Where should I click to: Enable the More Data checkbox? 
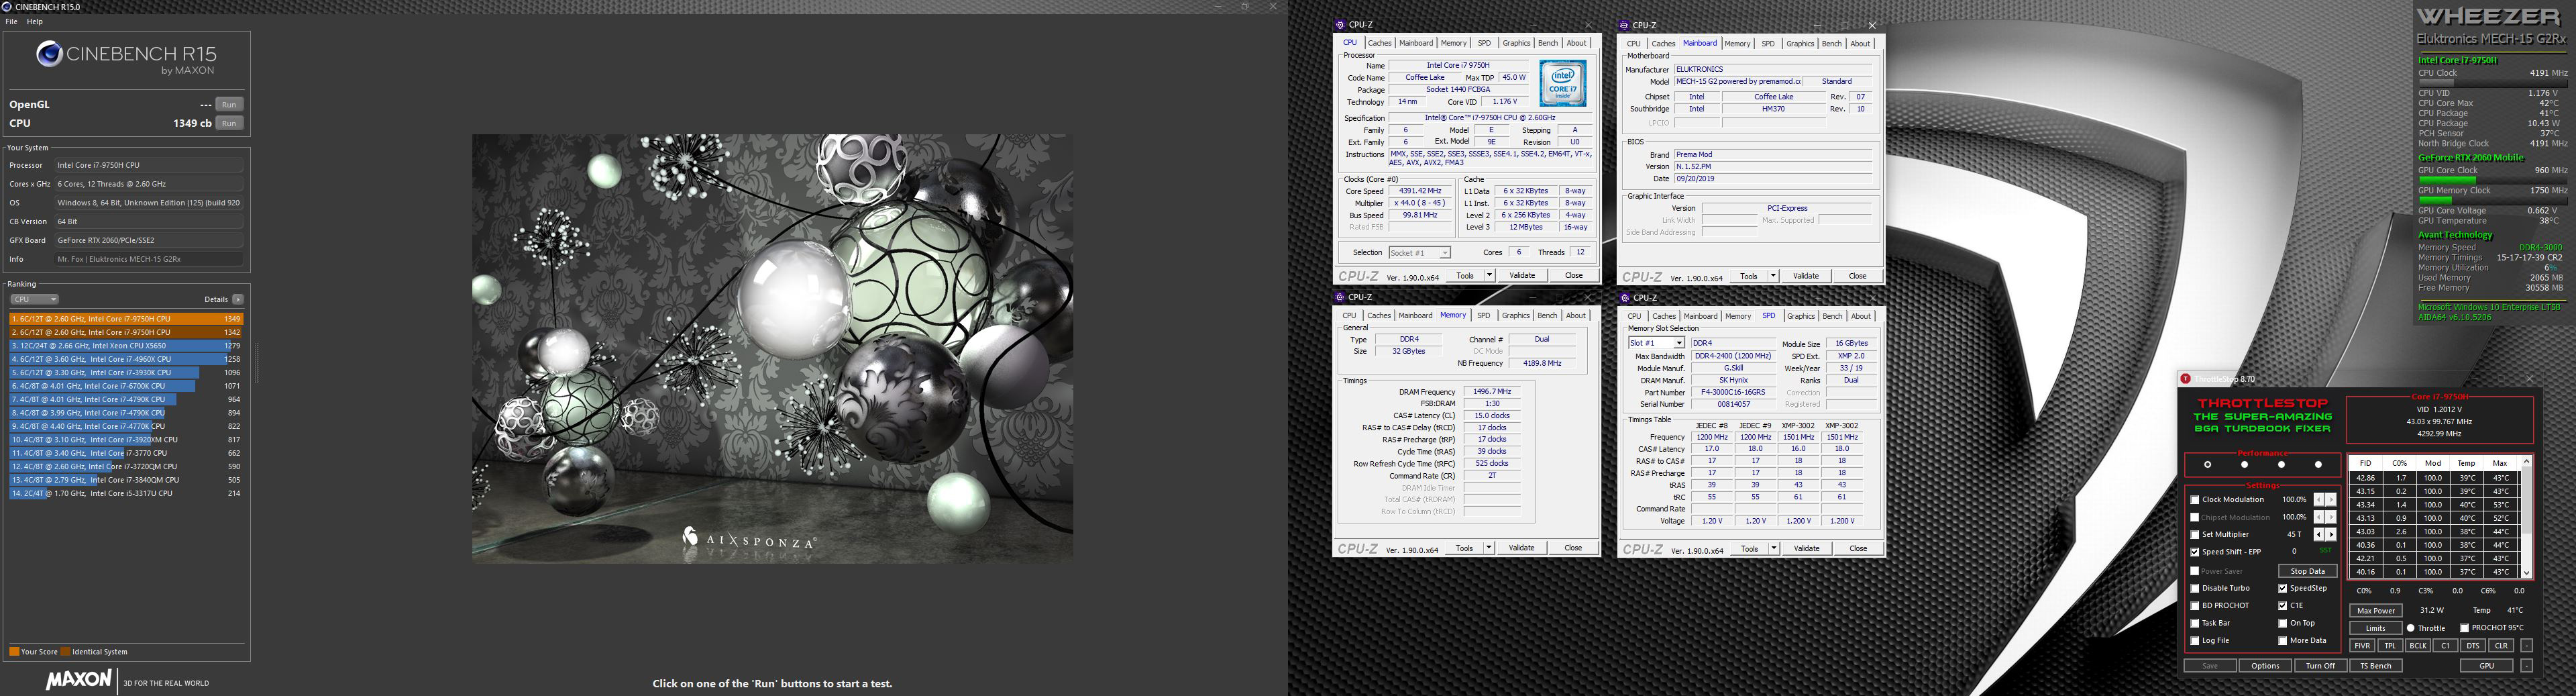click(x=2283, y=641)
